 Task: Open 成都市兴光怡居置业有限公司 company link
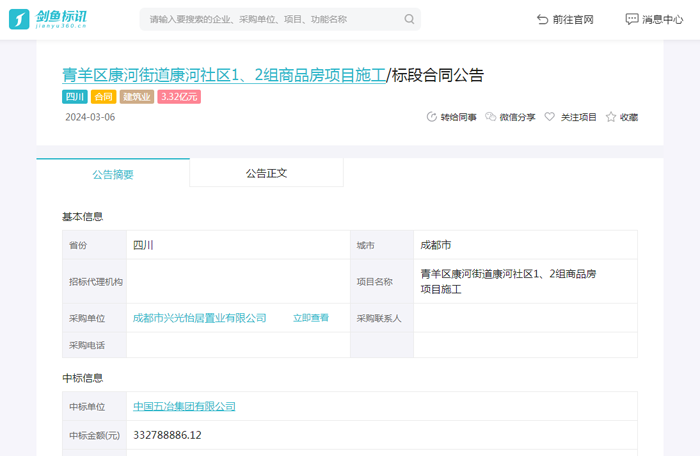200,318
